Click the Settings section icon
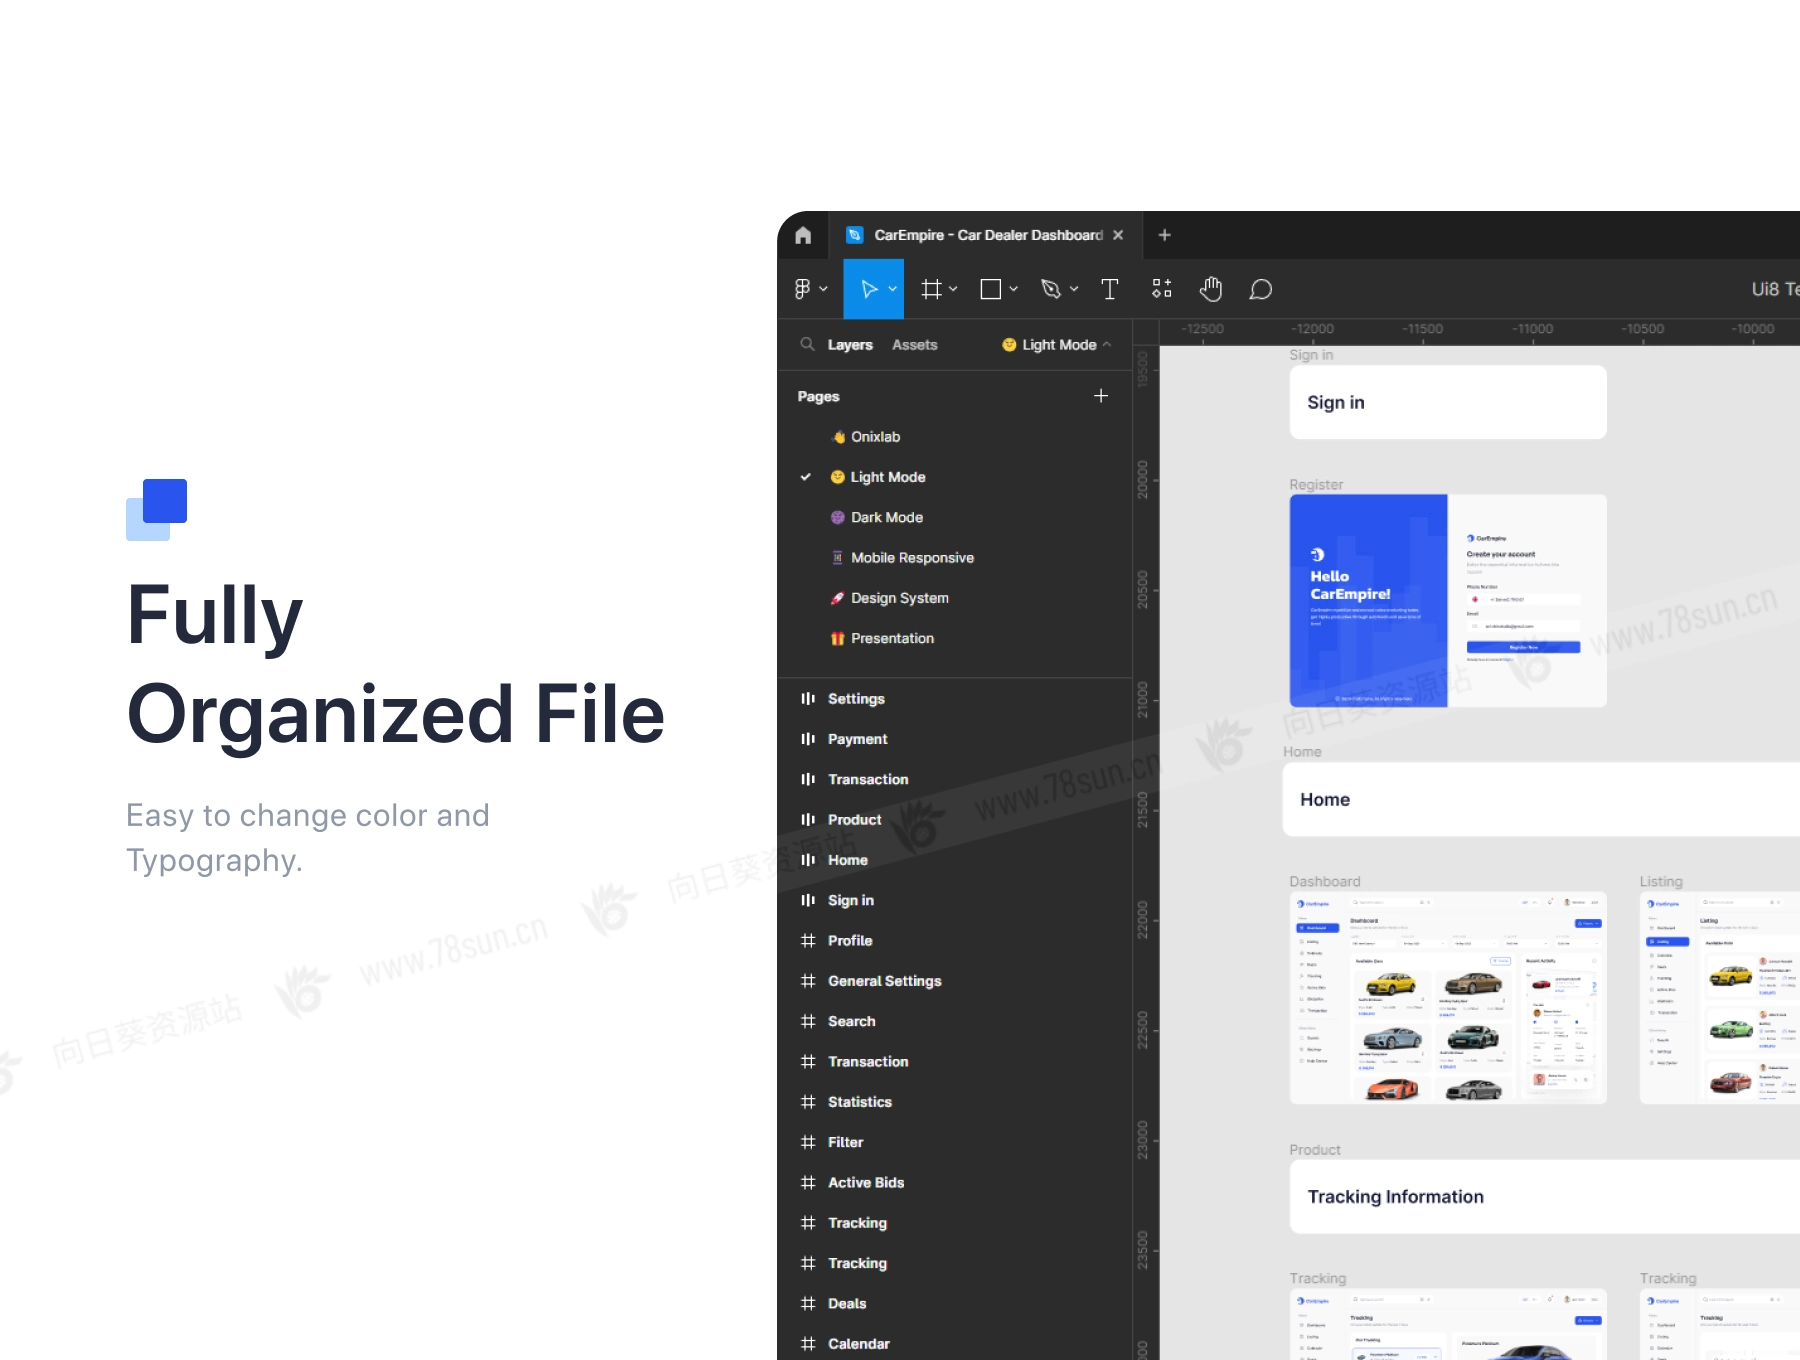This screenshot has height=1360, width=1800. [x=808, y=699]
